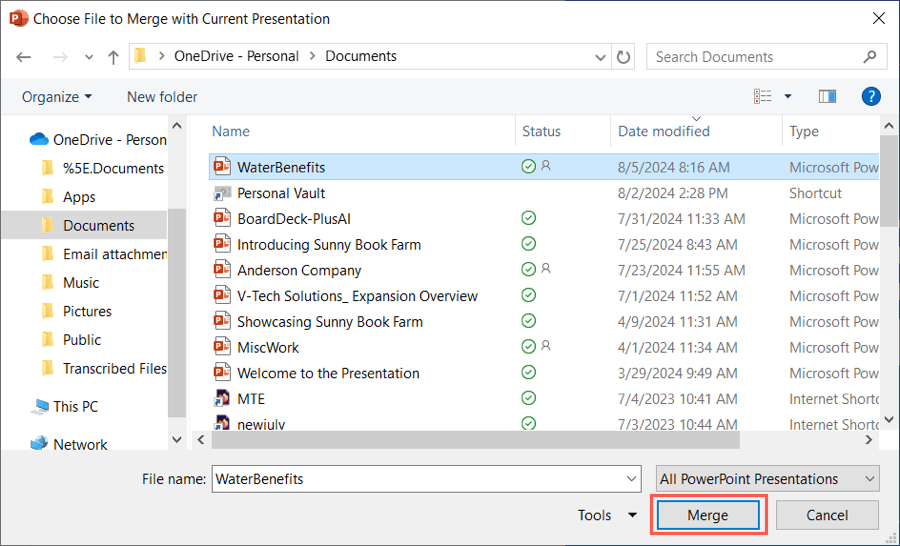
Task: Click horizontal scrollbar right arrow
Action: (868, 440)
